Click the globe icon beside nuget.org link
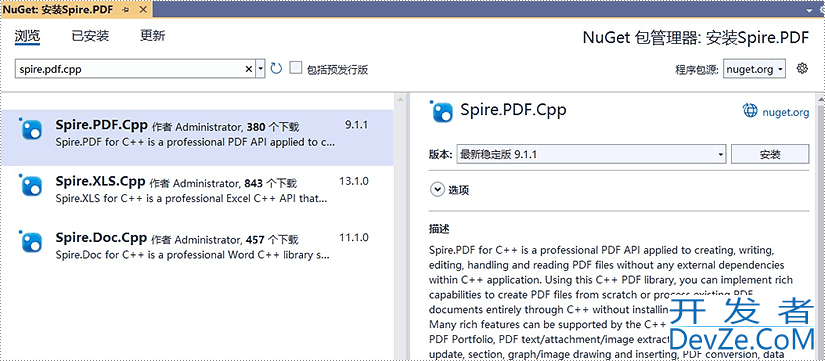This screenshot has width=825, height=361. (x=750, y=111)
